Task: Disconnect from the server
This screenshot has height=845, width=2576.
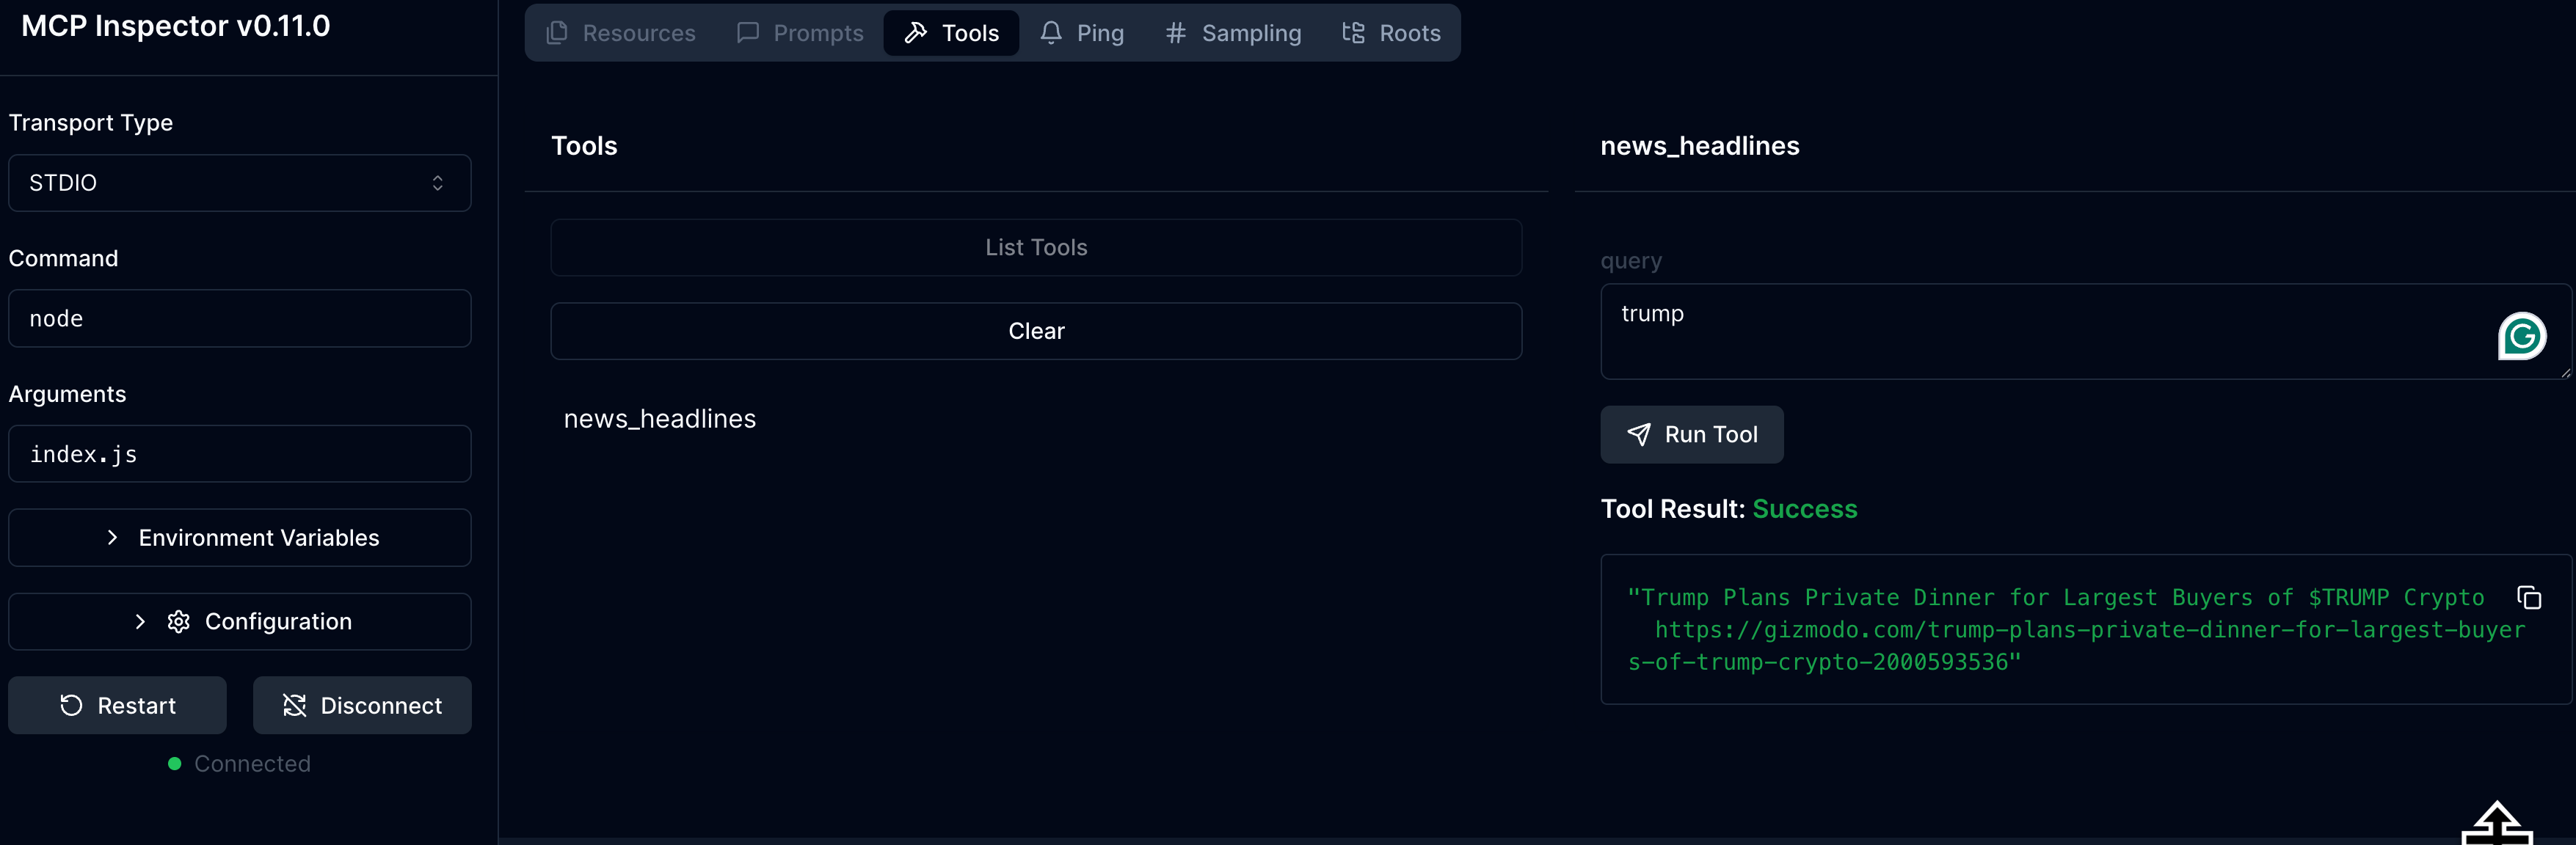Action: (362, 706)
